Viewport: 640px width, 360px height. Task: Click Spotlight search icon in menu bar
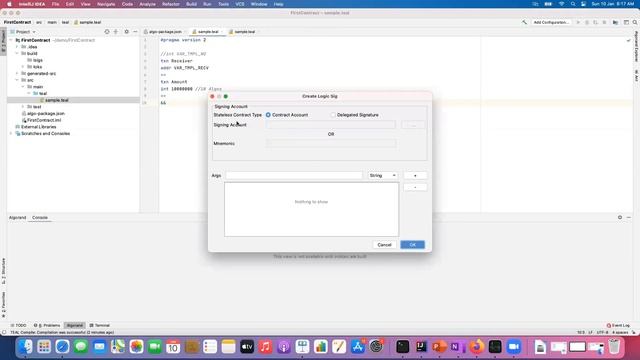tap(573, 4)
